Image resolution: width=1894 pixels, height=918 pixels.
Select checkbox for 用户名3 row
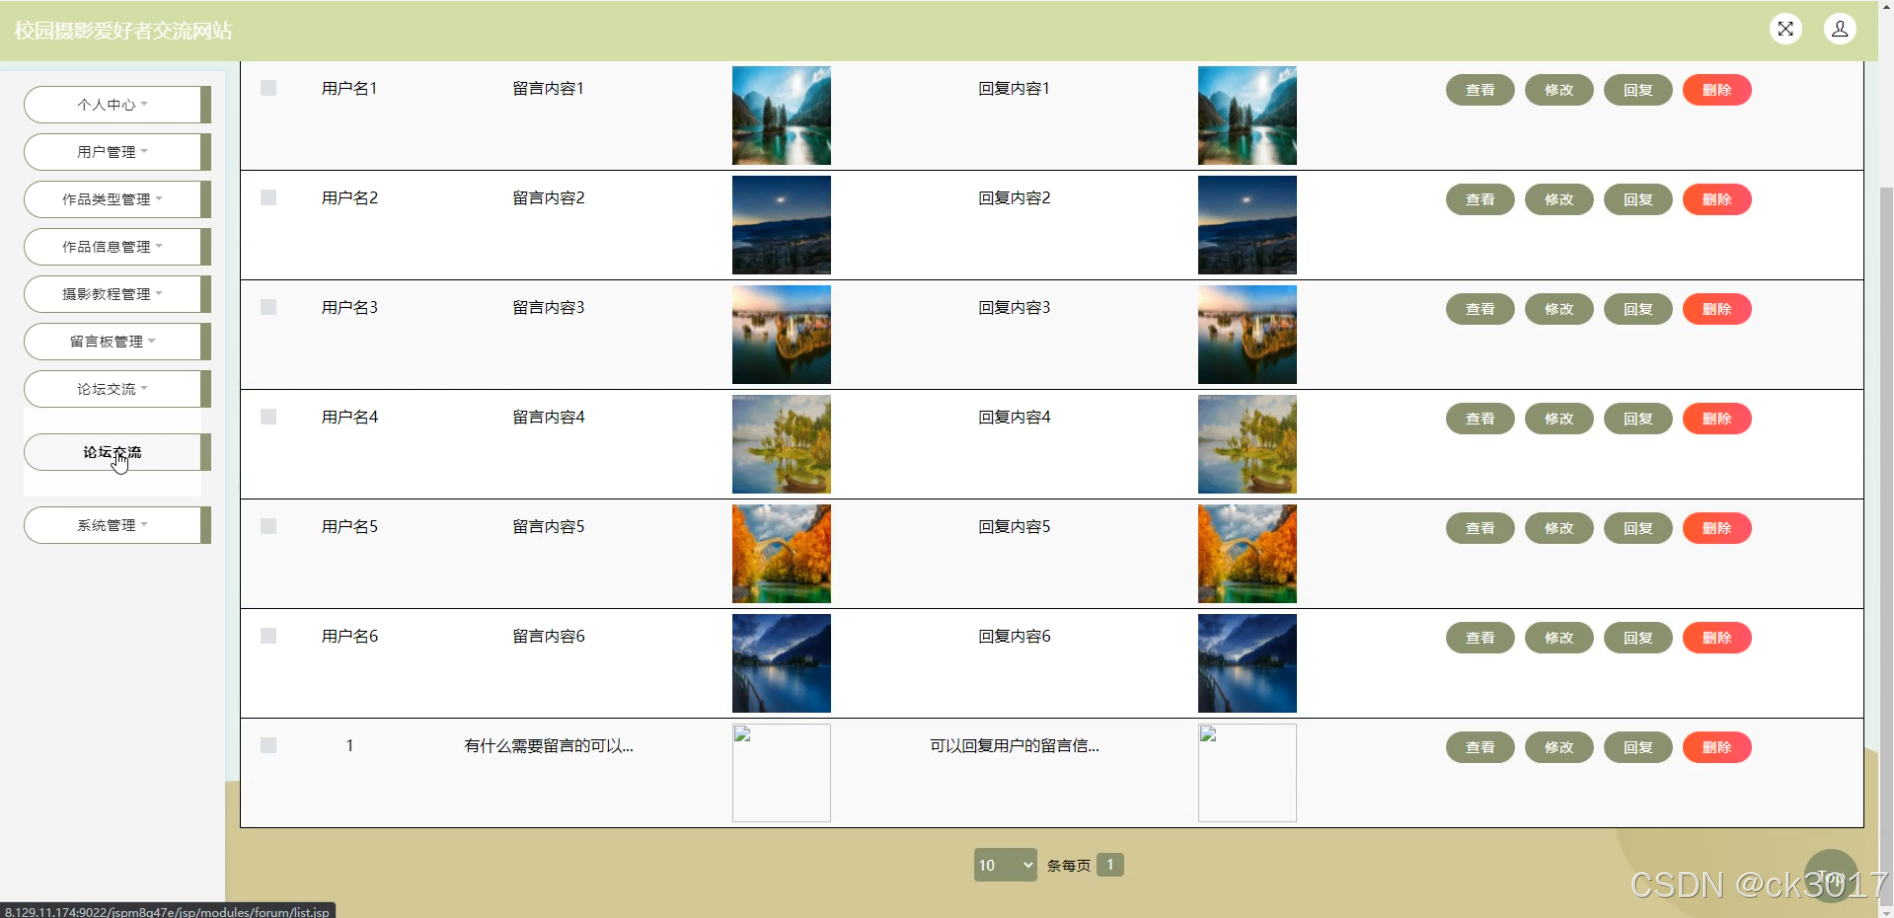click(268, 307)
